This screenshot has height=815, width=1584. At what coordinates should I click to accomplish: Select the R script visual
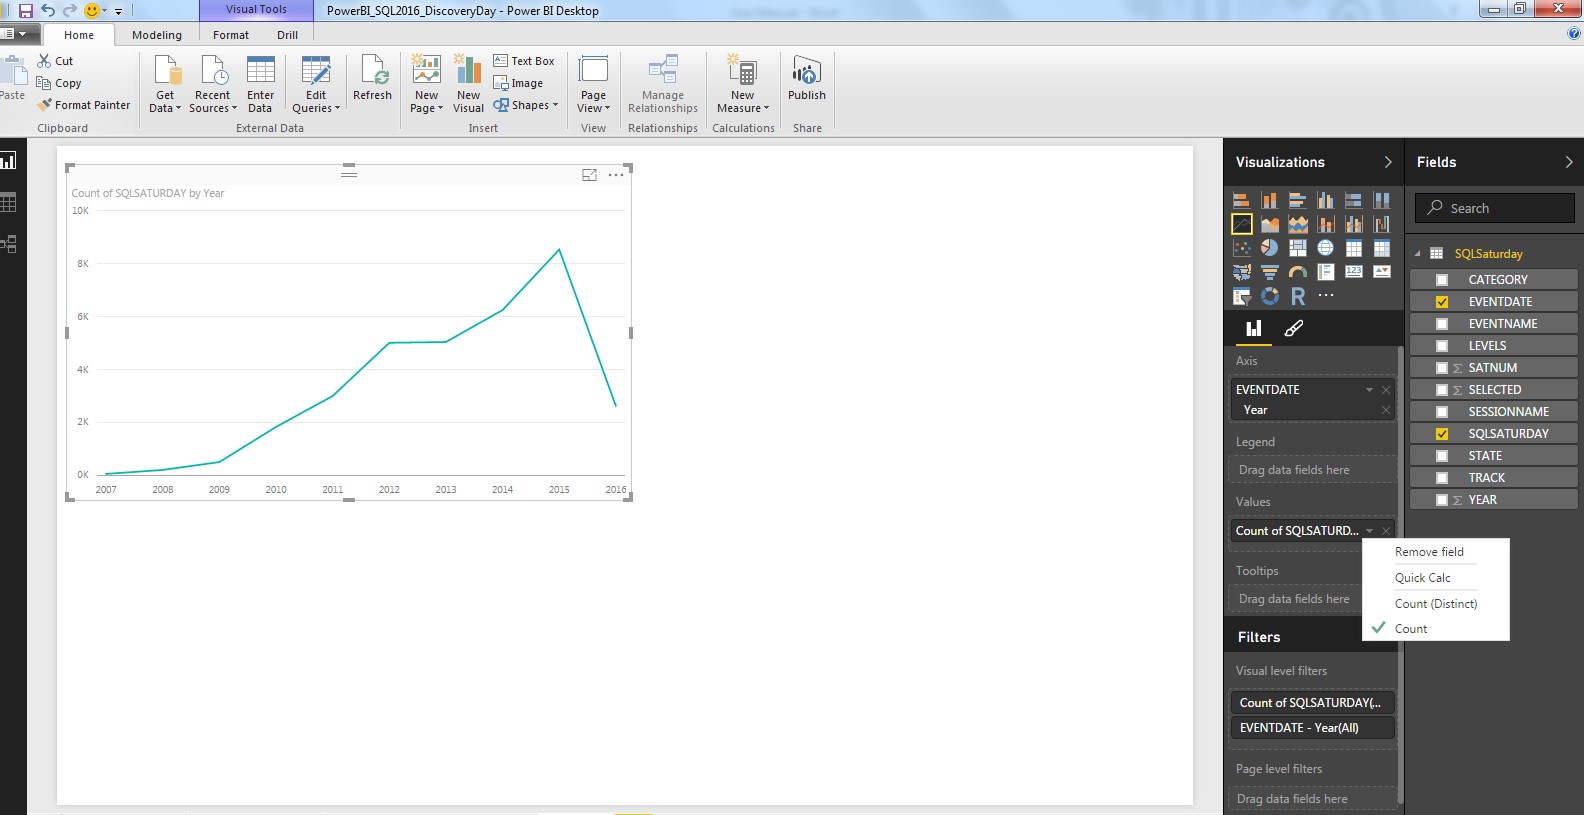pyautogui.click(x=1297, y=296)
